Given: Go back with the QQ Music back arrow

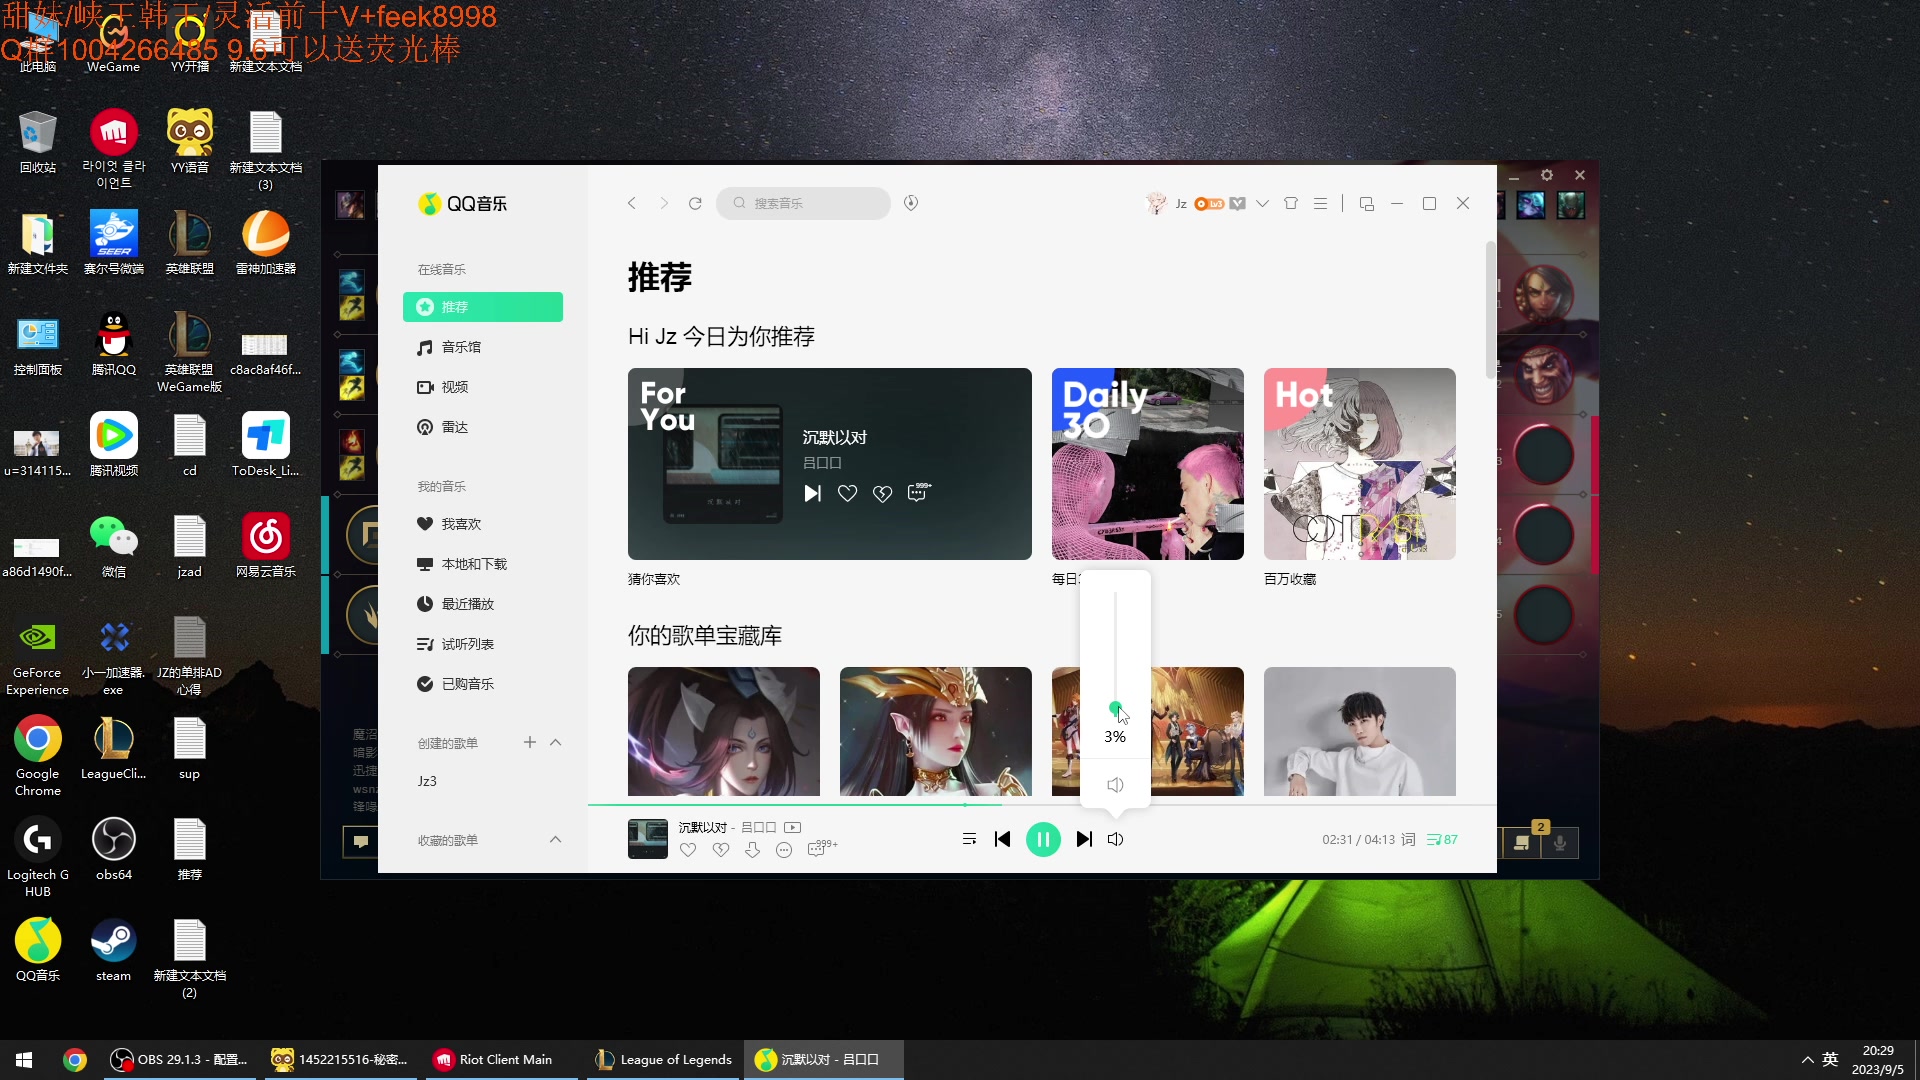Looking at the screenshot, I should (x=632, y=203).
